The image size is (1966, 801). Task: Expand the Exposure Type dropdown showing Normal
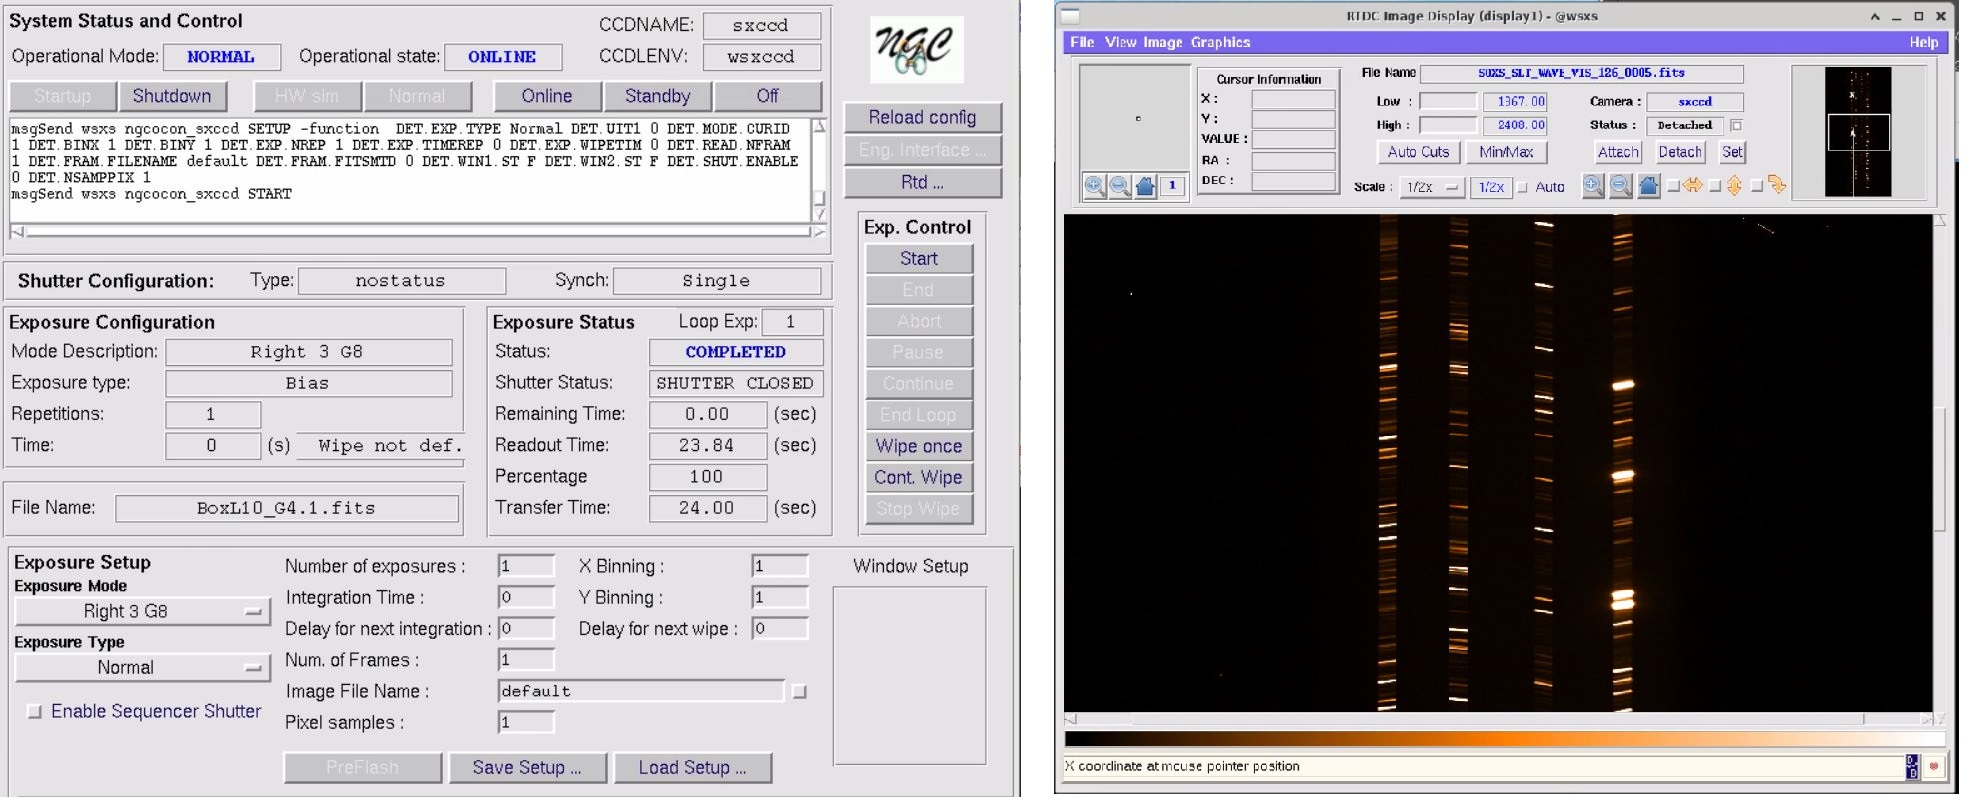pos(142,668)
